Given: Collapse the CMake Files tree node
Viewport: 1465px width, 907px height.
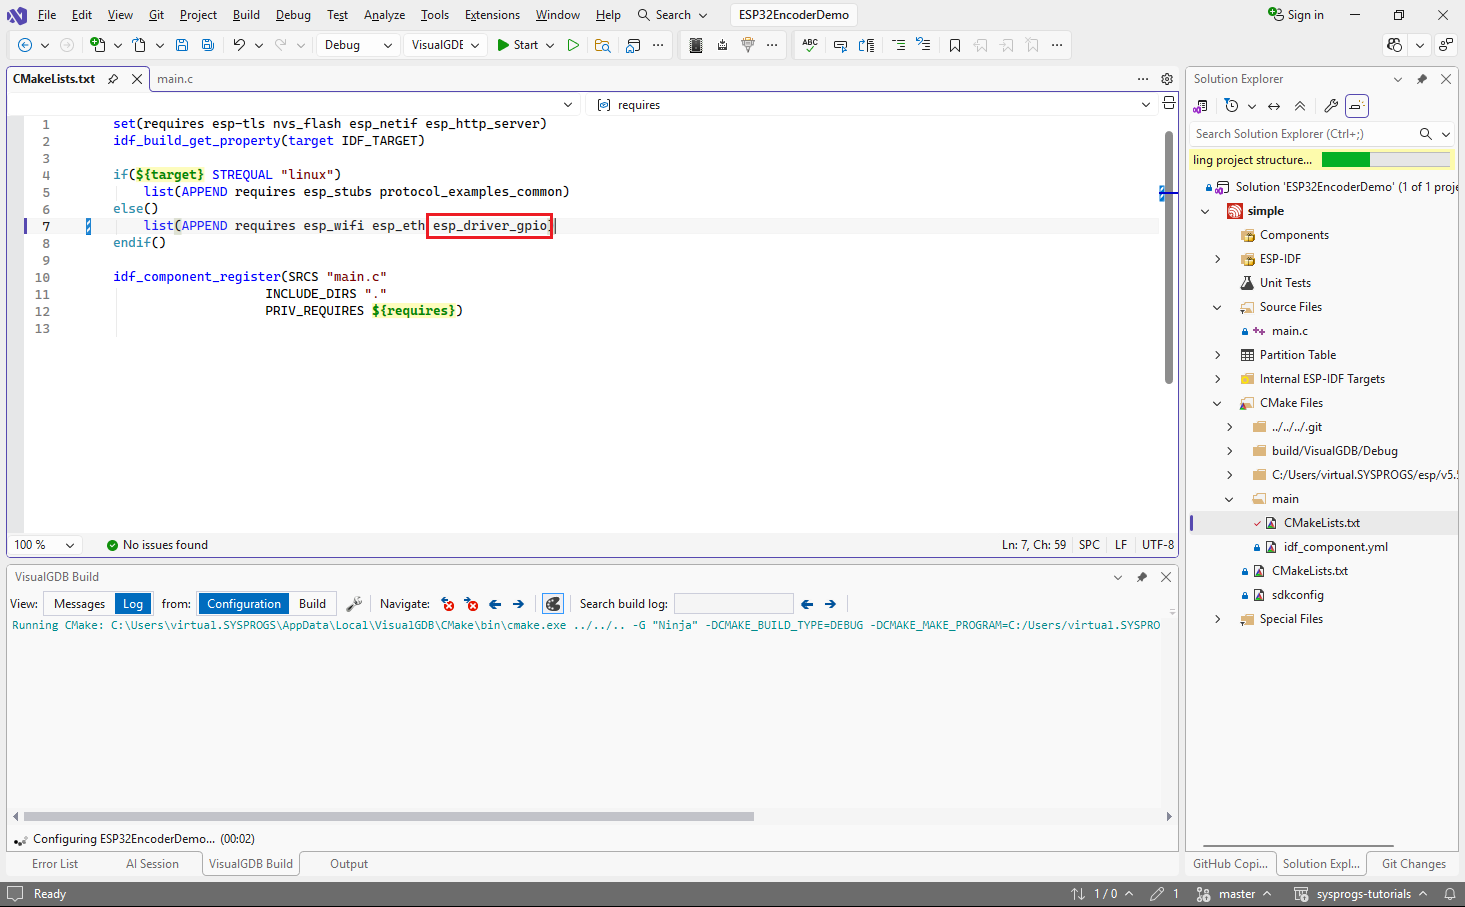Looking at the screenshot, I should pyautogui.click(x=1217, y=403).
